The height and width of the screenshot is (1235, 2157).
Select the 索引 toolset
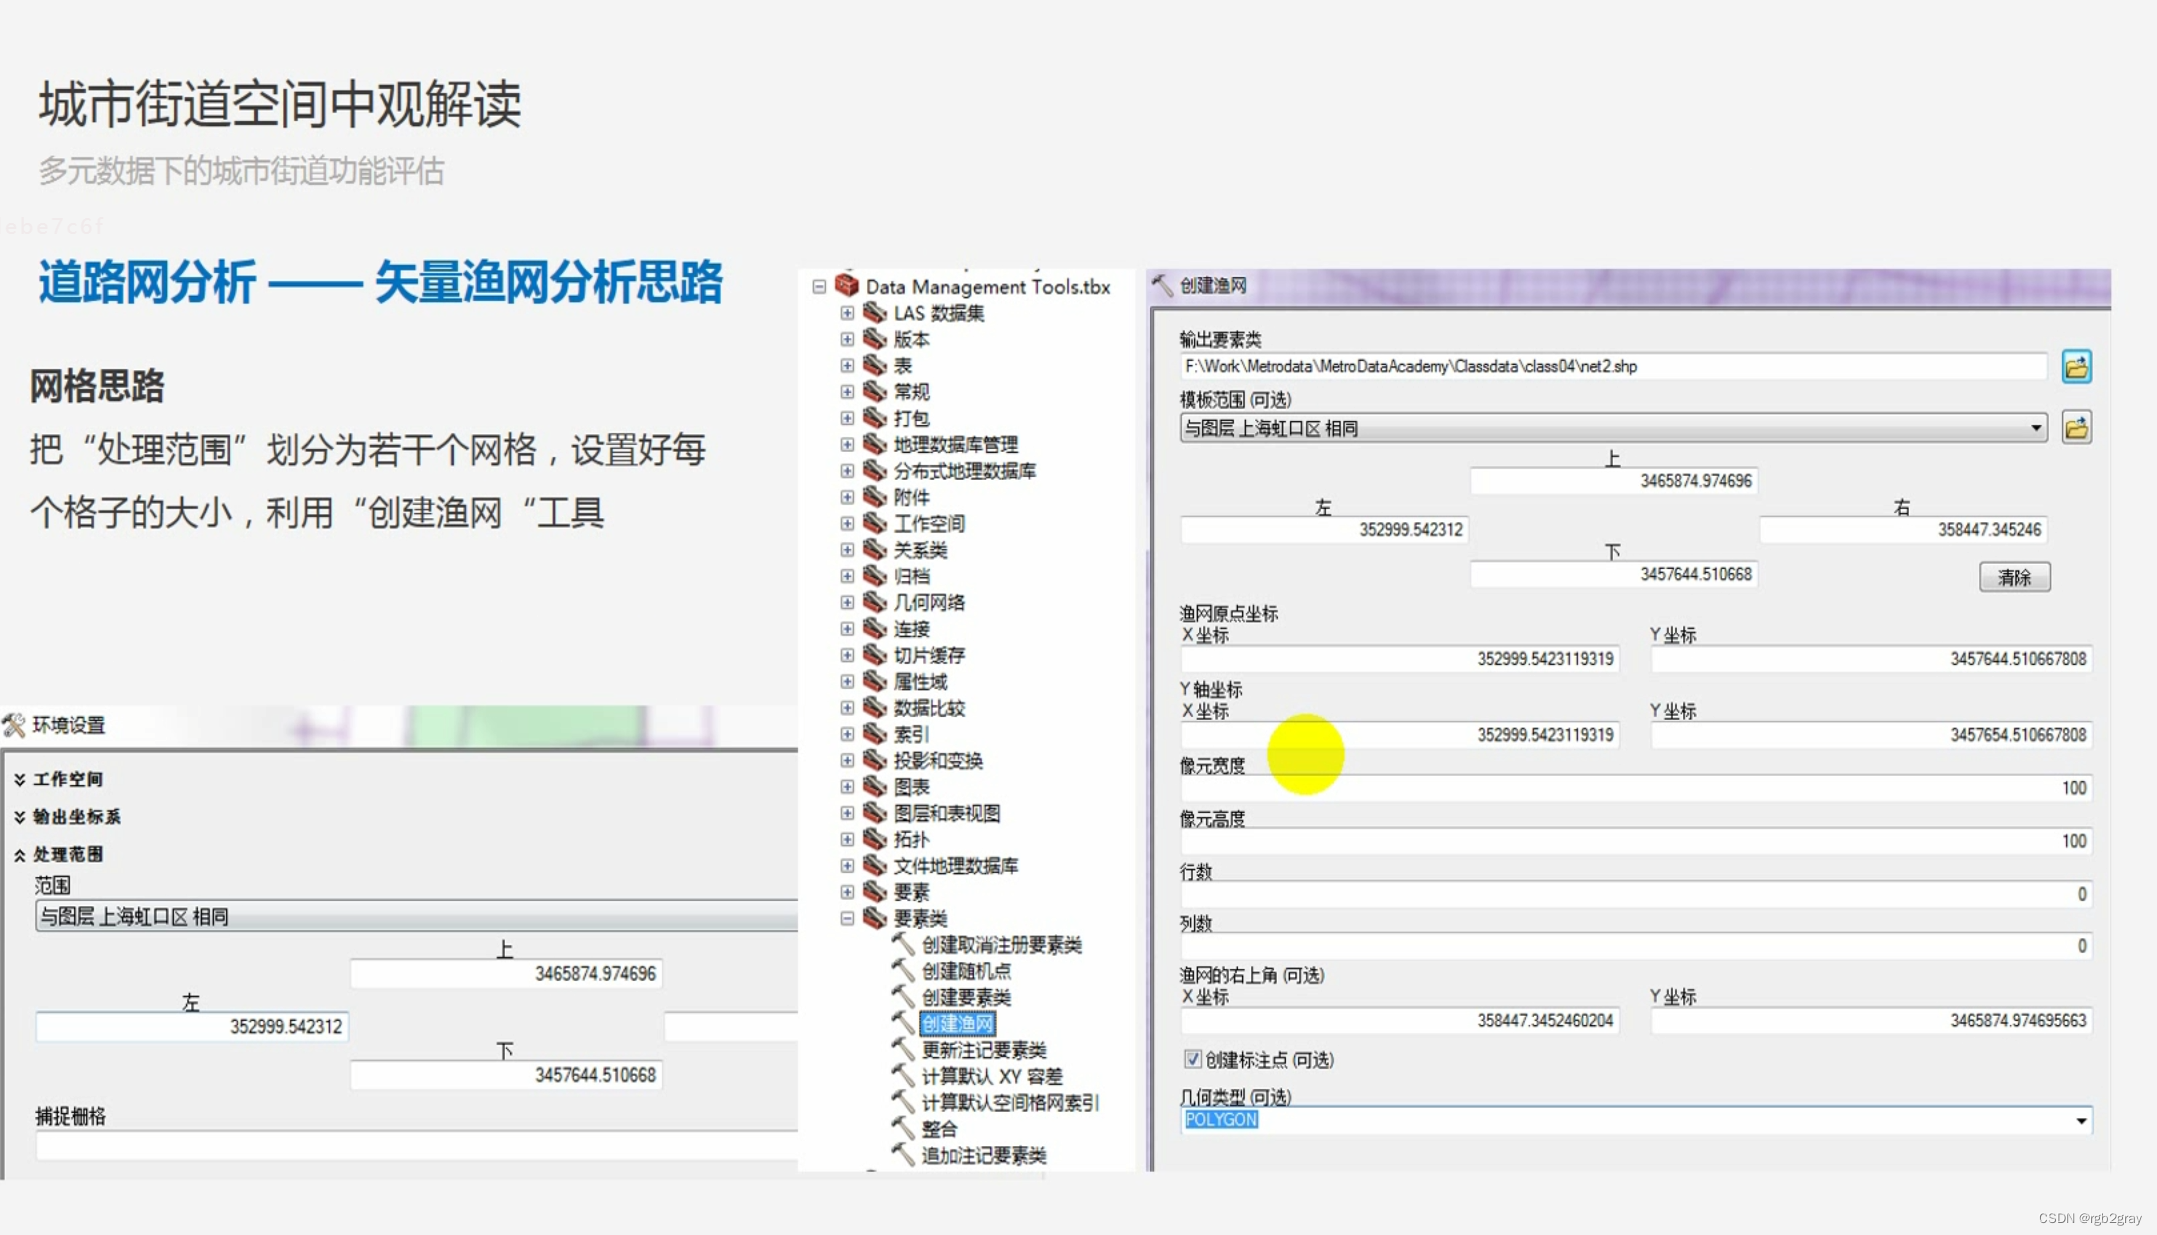coord(911,734)
